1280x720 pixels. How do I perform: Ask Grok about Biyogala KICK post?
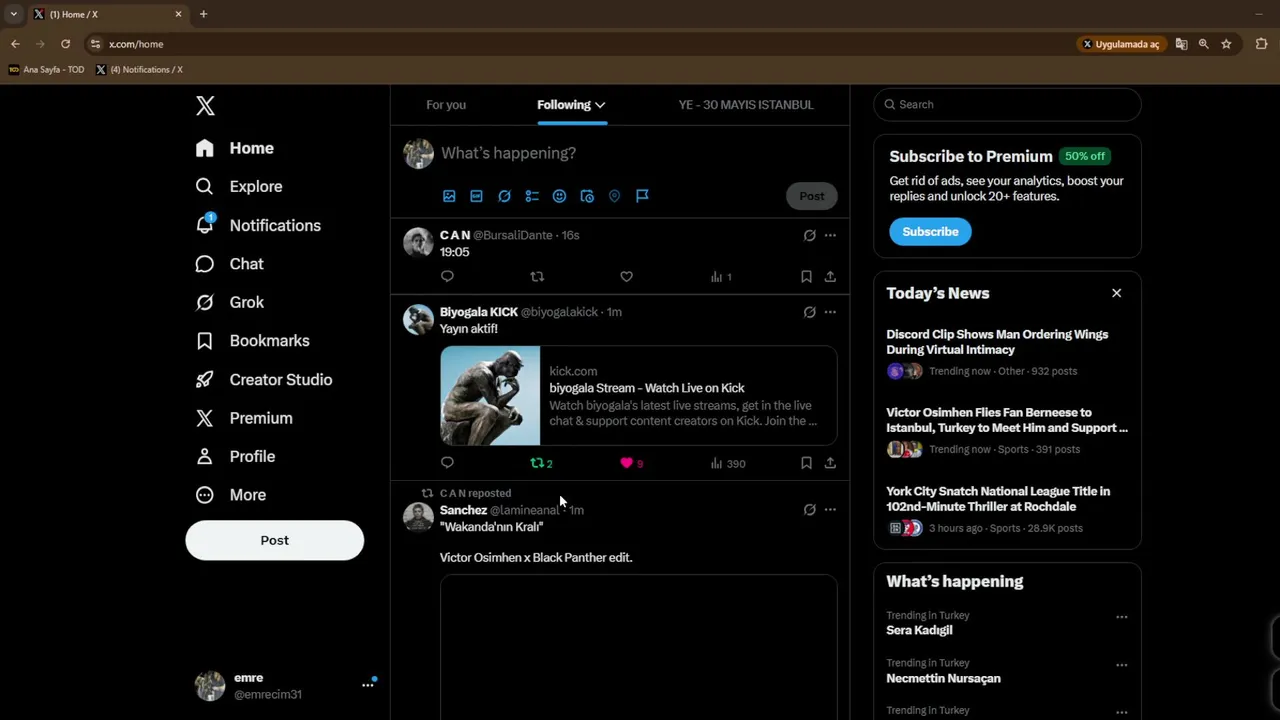(809, 312)
